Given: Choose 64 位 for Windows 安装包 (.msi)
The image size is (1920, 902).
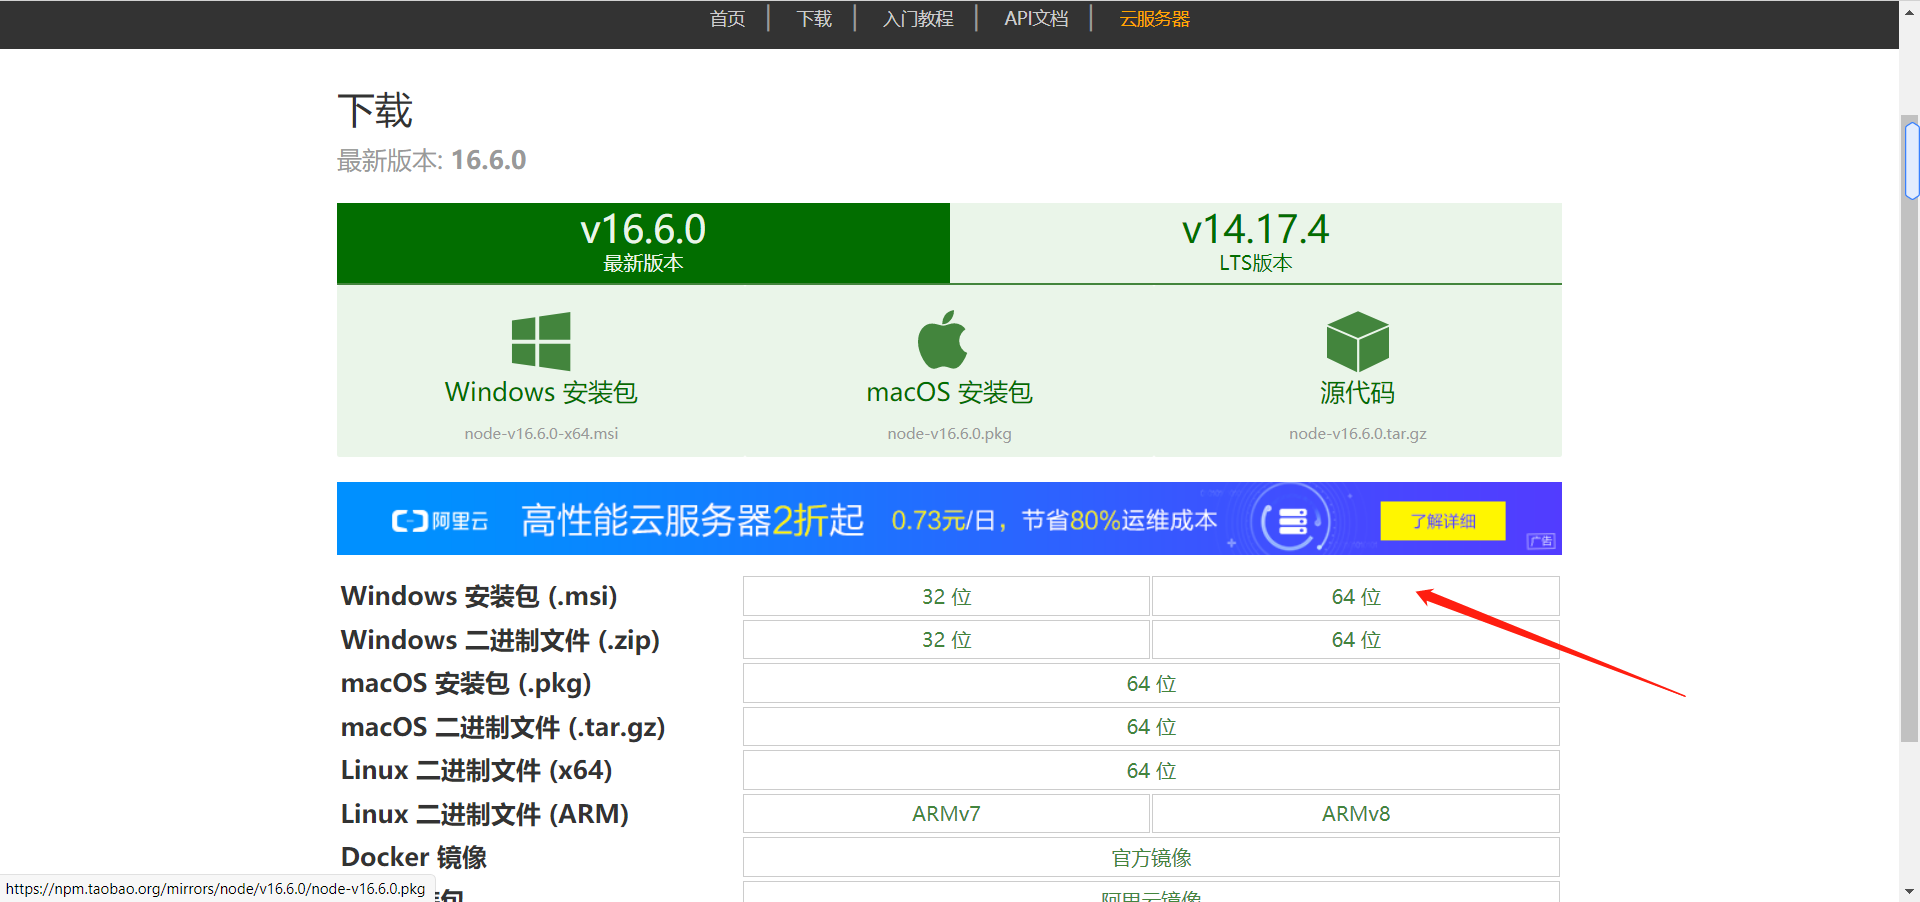Looking at the screenshot, I should 1356,596.
